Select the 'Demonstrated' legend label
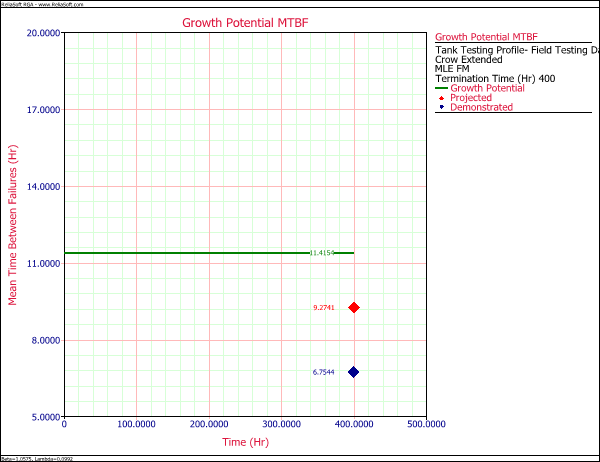This screenshot has width=600, height=462. click(x=481, y=107)
